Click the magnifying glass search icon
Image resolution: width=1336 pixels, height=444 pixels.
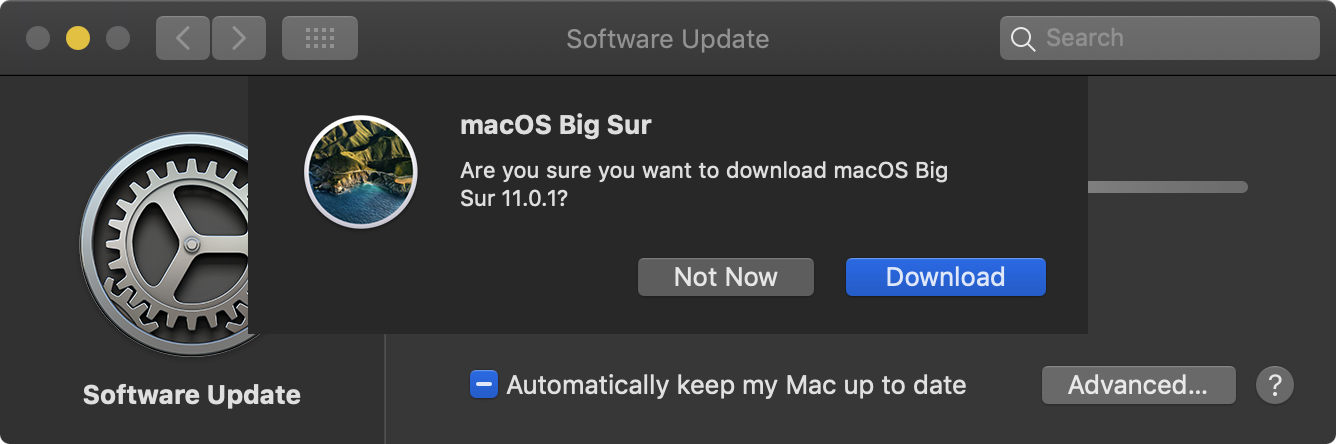pyautogui.click(x=1022, y=39)
